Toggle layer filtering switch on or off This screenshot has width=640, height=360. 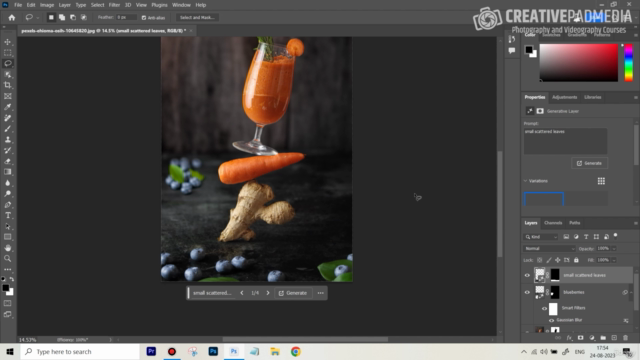pyautogui.click(x=616, y=236)
